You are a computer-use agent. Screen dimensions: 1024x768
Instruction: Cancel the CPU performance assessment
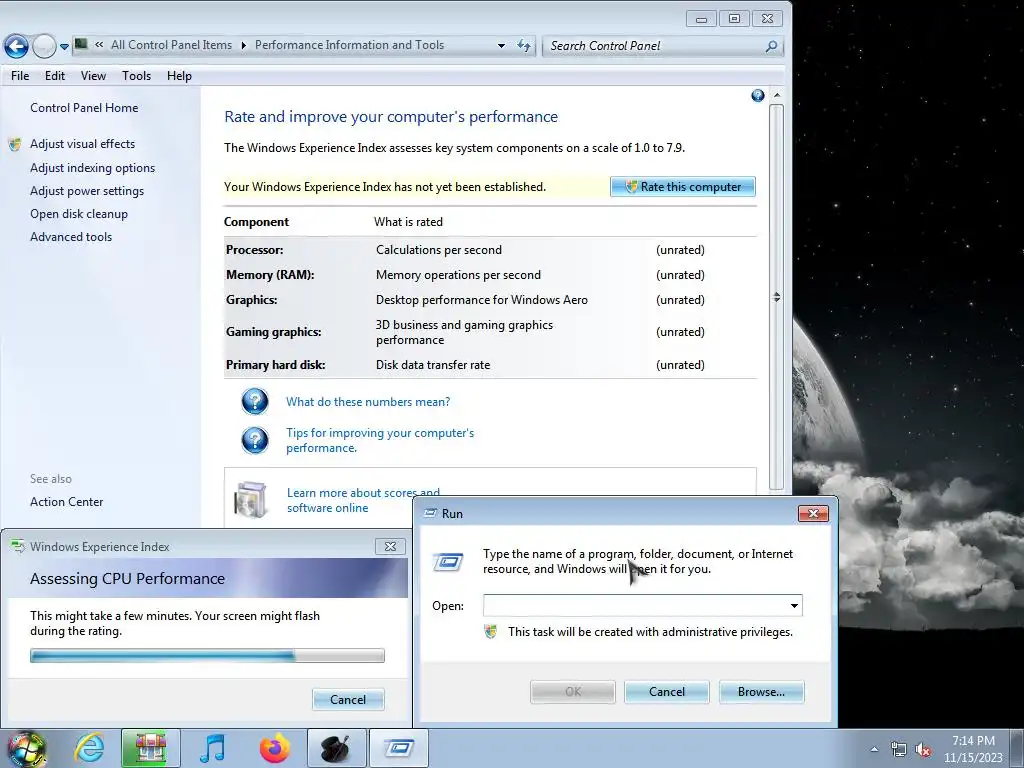coord(348,699)
